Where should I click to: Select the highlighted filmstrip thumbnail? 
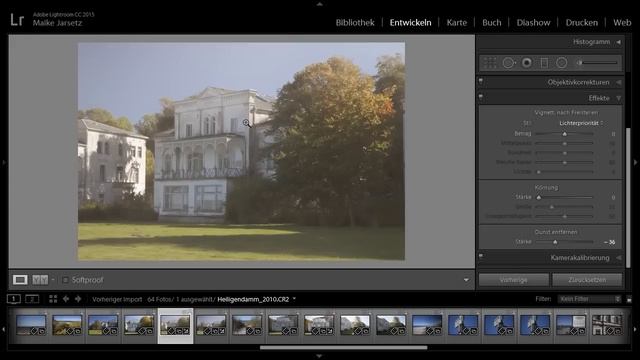tap(175, 325)
